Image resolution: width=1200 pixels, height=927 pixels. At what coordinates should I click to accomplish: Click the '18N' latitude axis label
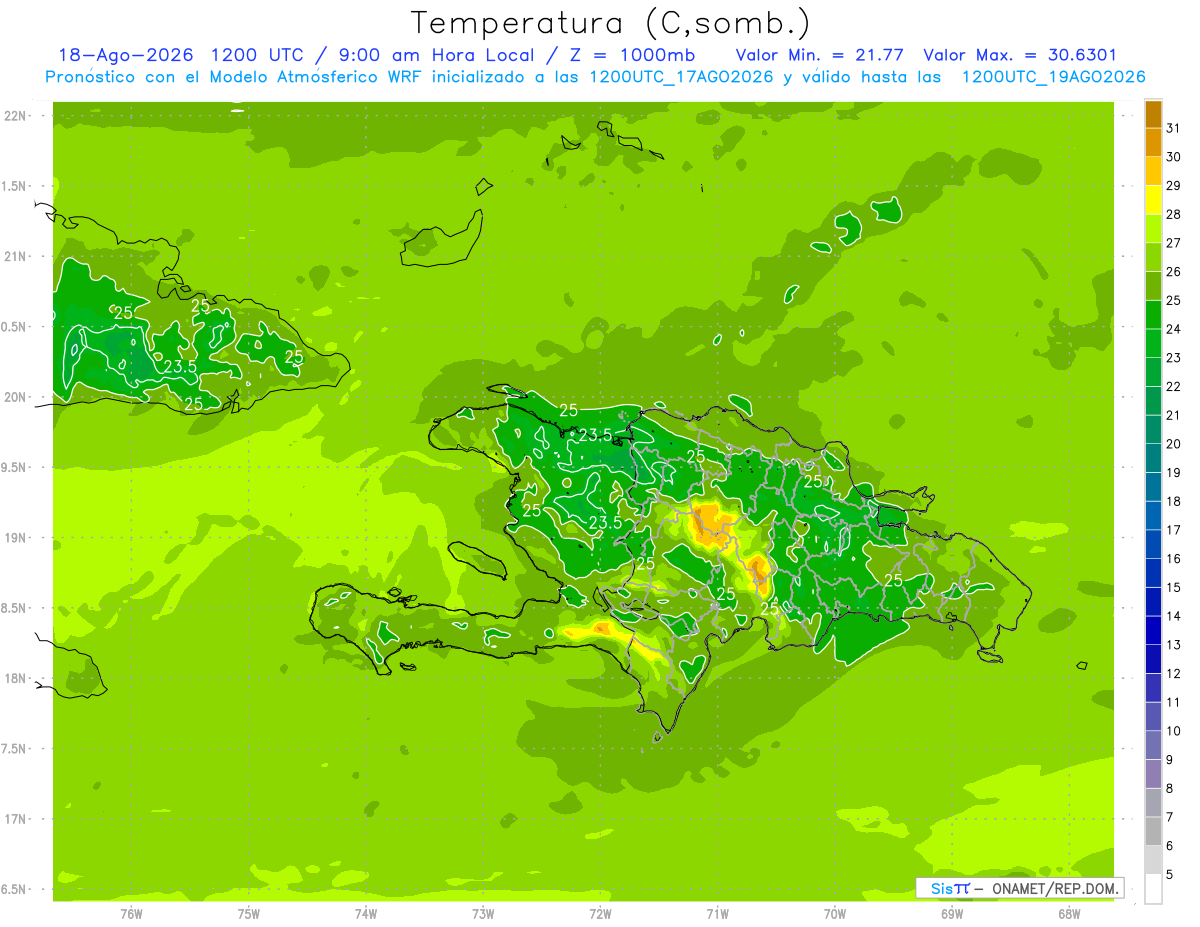[15, 678]
